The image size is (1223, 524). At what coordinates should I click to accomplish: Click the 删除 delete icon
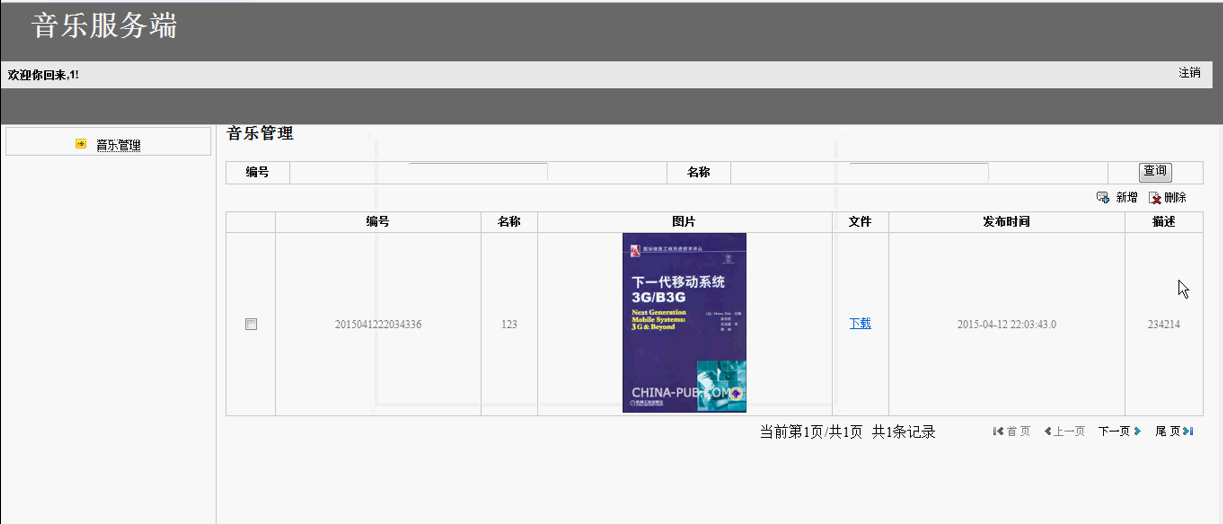coord(1154,198)
